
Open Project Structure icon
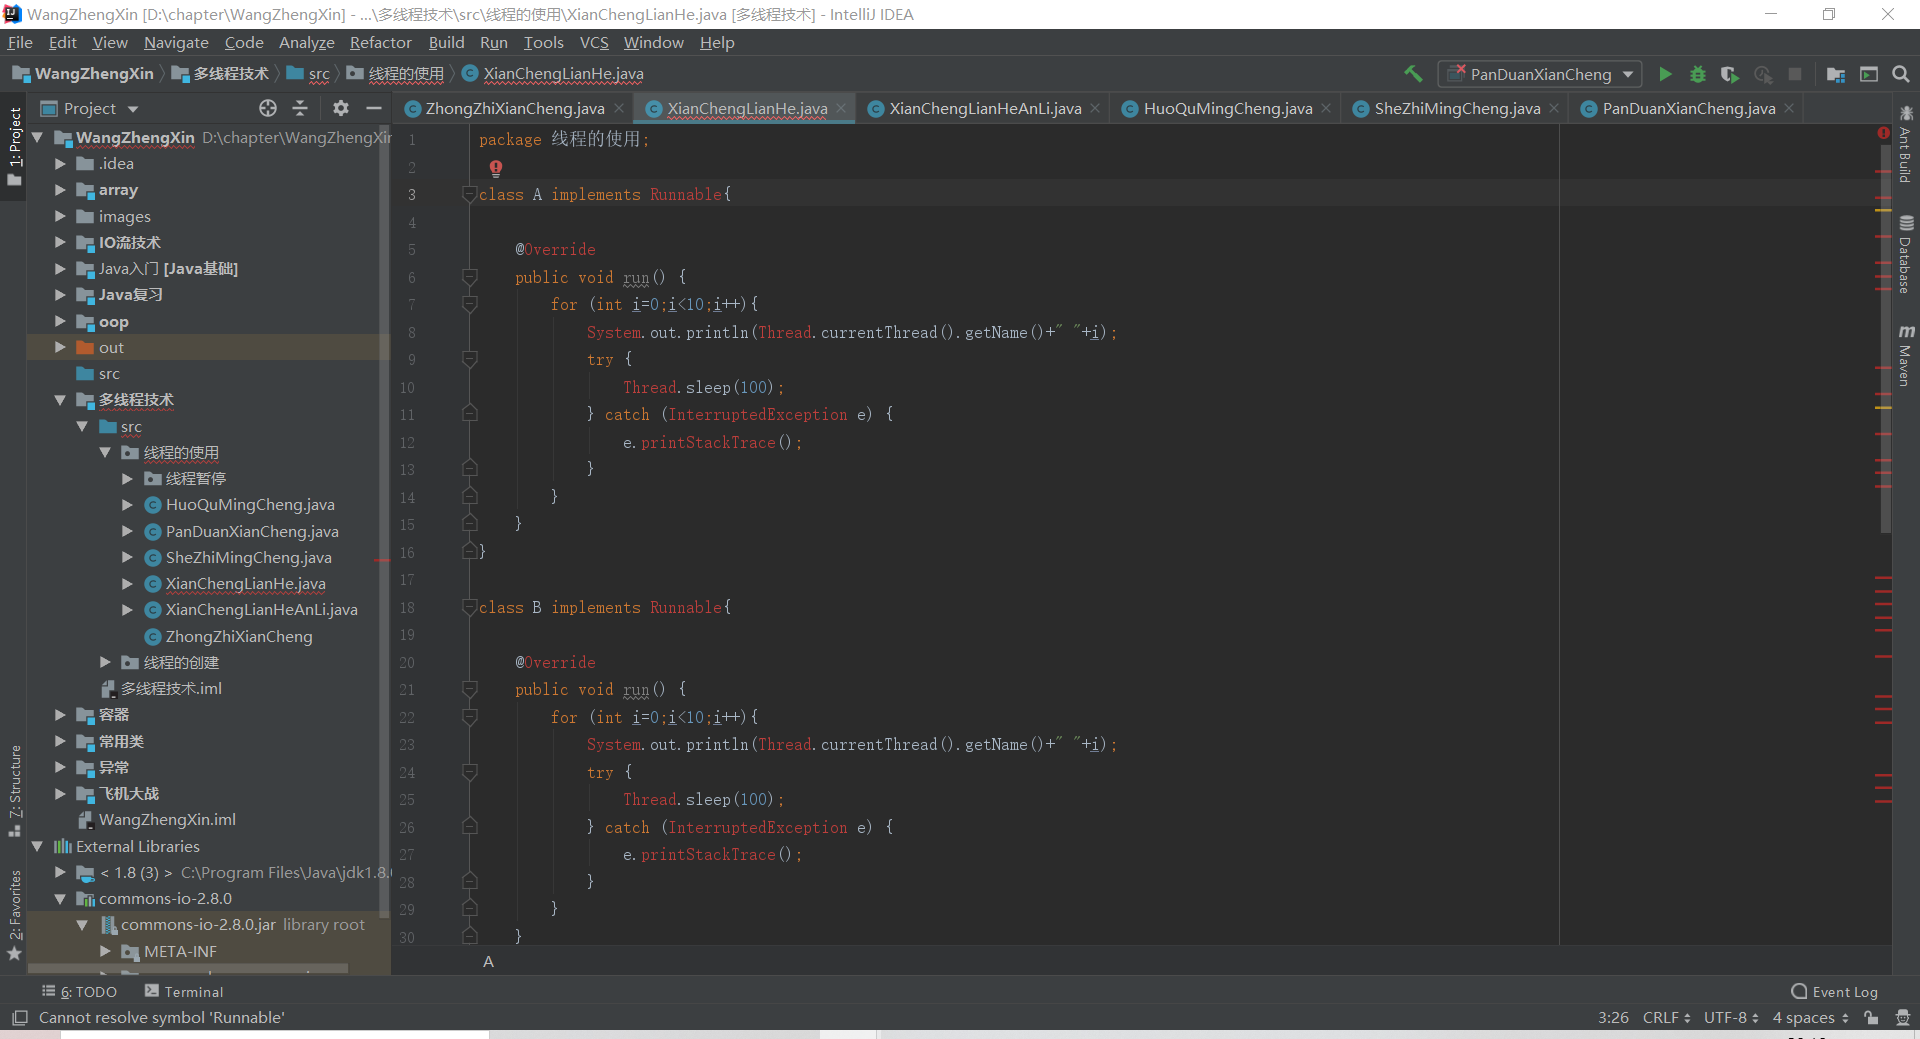pos(1836,74)
